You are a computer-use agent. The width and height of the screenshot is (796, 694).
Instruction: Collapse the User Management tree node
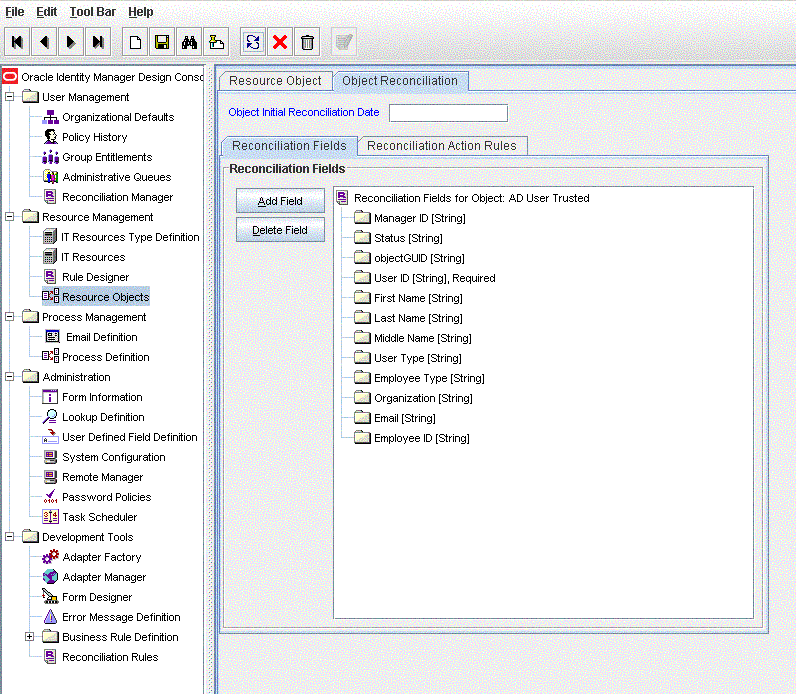10,97
